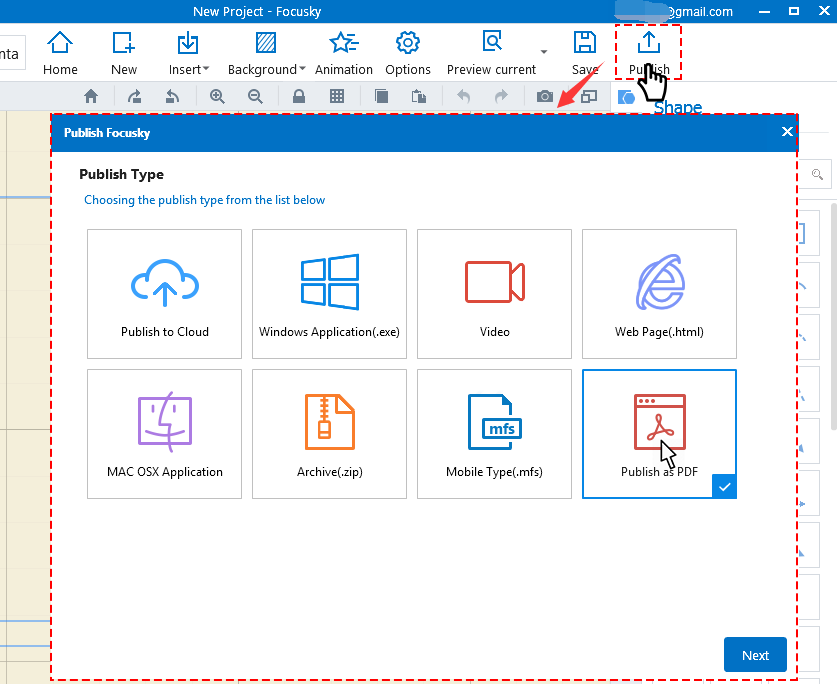The height and width of the screenshot is (684, 837).
Task: Click the gmail.com account label
Action: [x=700, y=11]
